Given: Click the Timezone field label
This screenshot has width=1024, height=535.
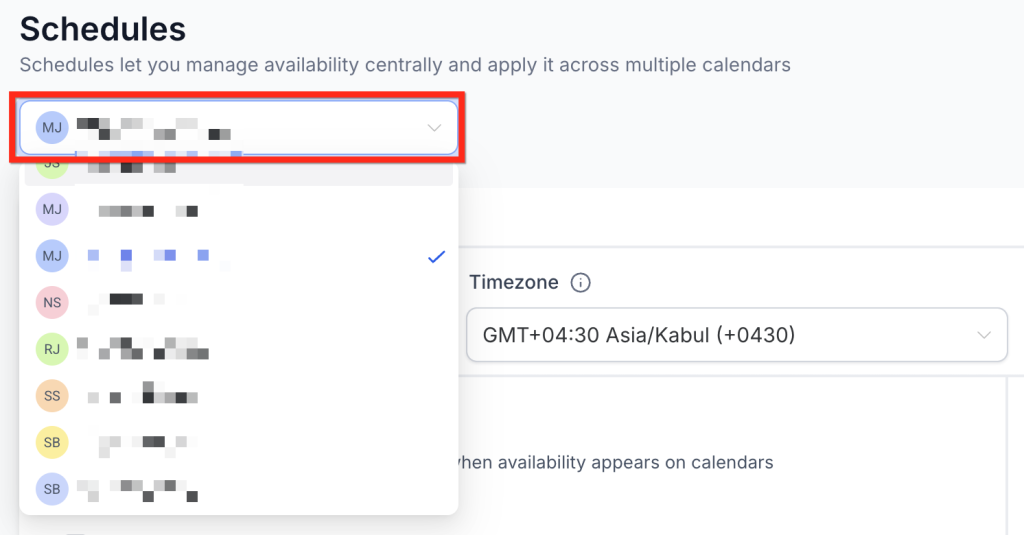Looking at the screenshot, I should coord(513,283).
